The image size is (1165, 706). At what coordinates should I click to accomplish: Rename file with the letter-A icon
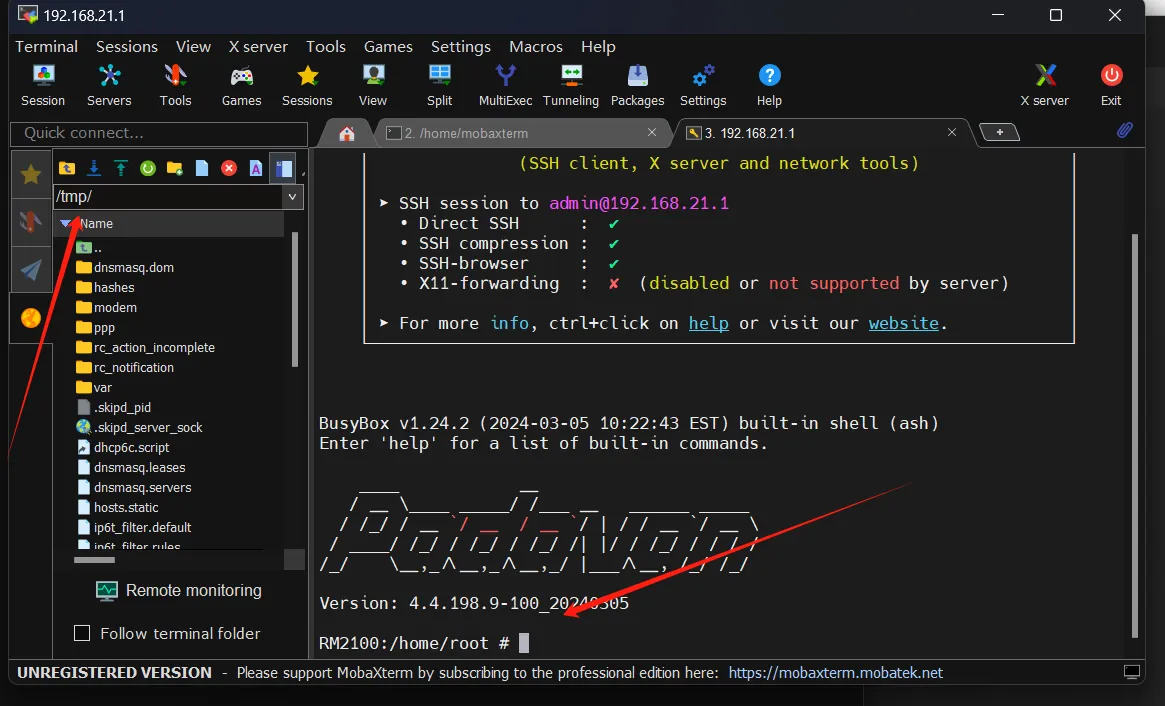[x=256, y=168]
